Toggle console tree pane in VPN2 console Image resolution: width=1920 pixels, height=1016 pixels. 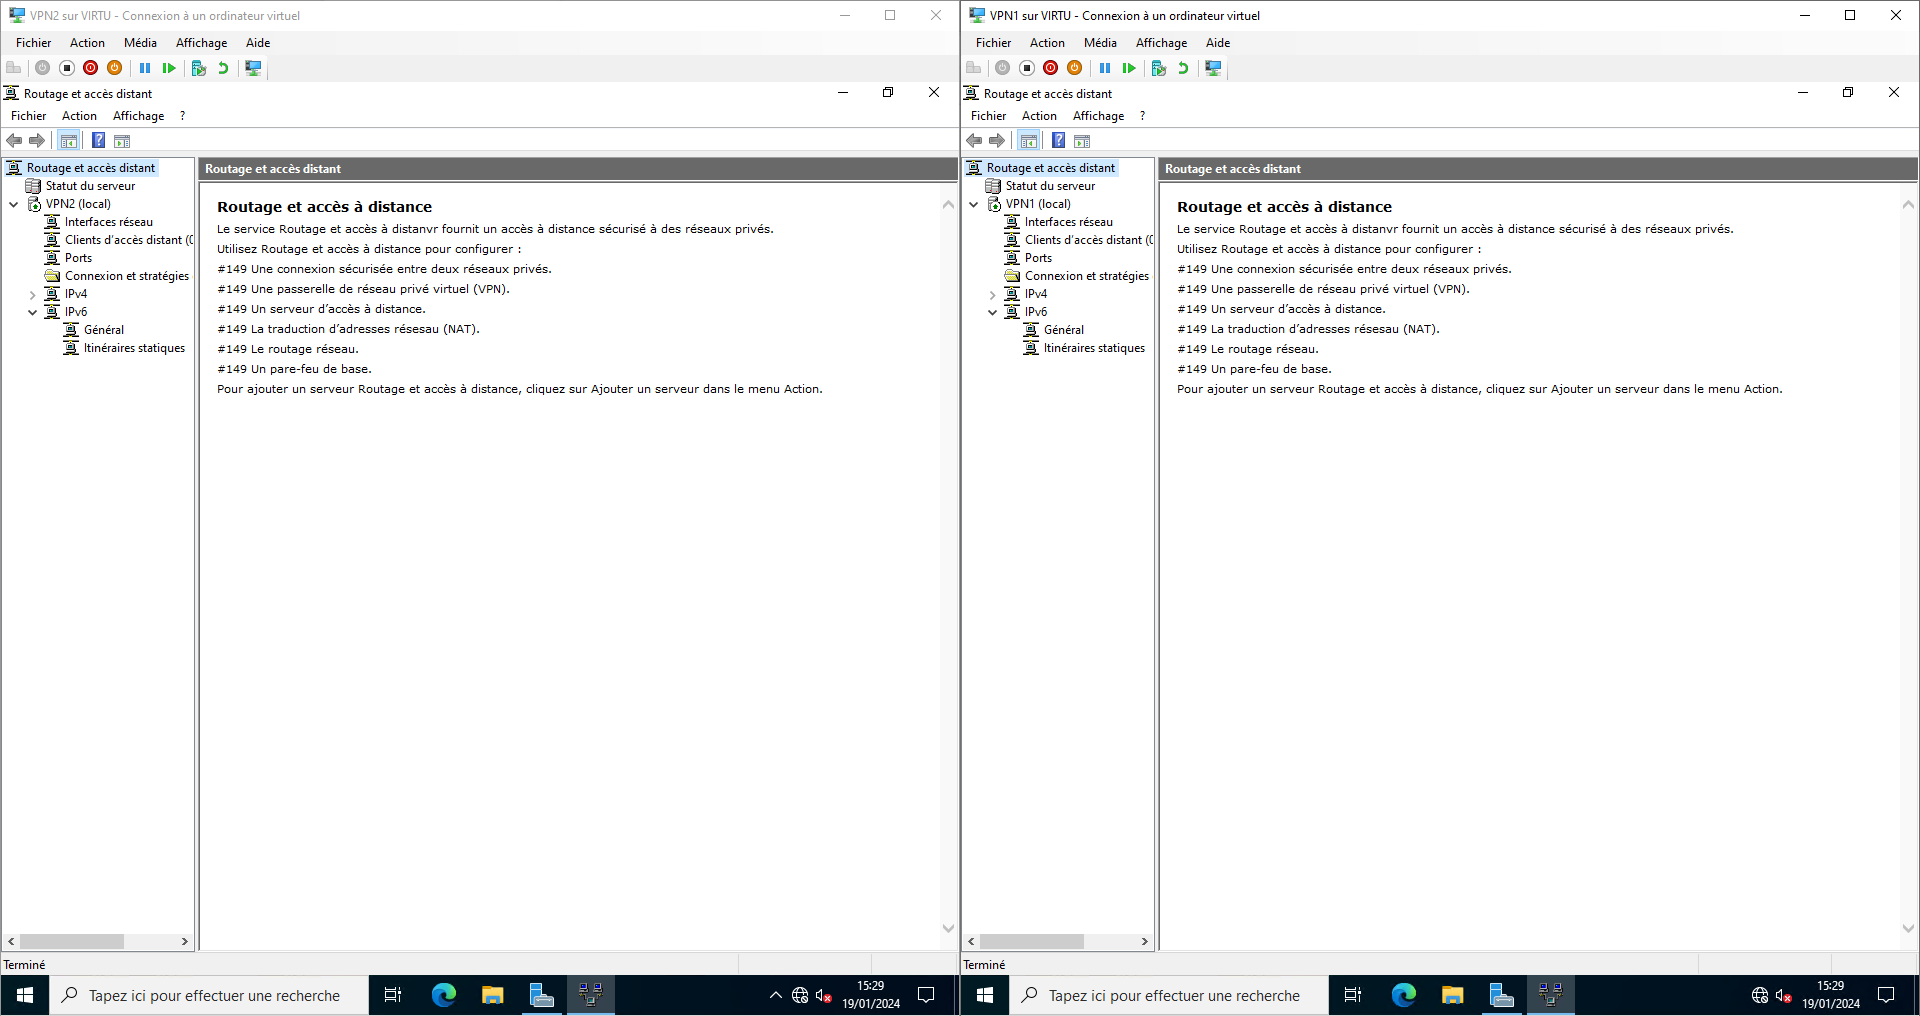[x=68, y=141]
